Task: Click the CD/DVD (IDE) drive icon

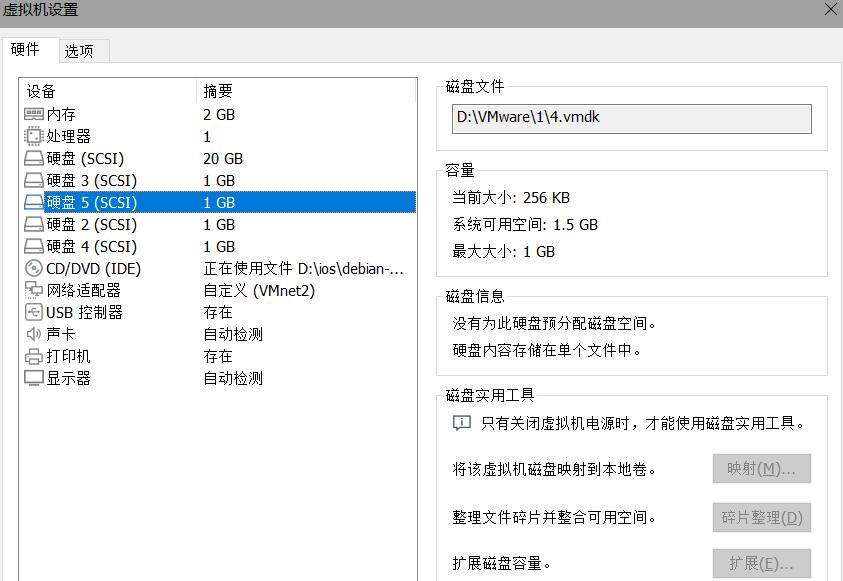Action: (33, 268)
